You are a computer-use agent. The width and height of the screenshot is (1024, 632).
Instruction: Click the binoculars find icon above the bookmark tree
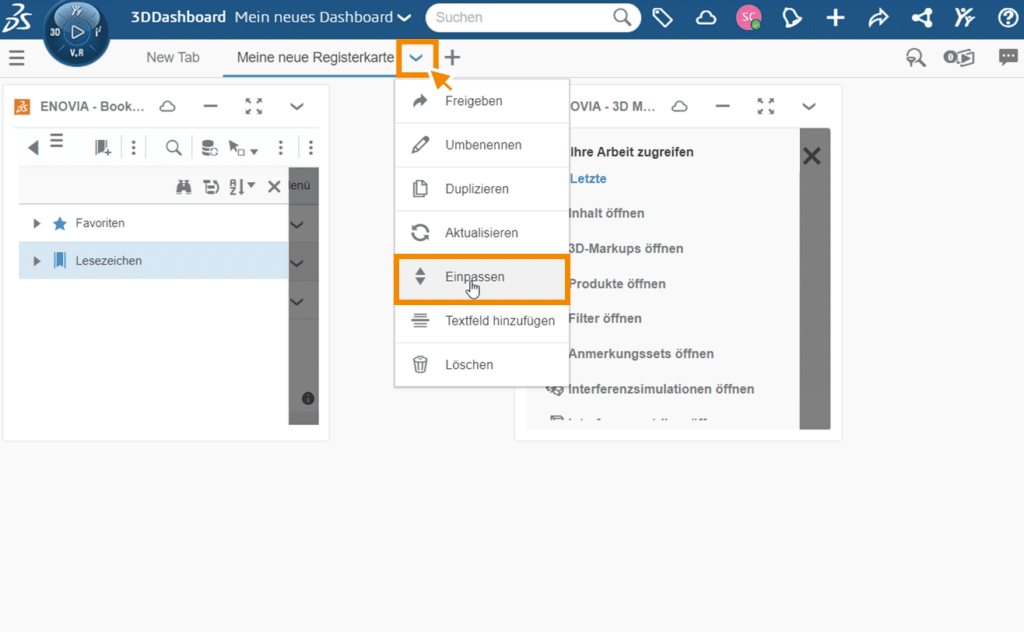pos(186,186)
